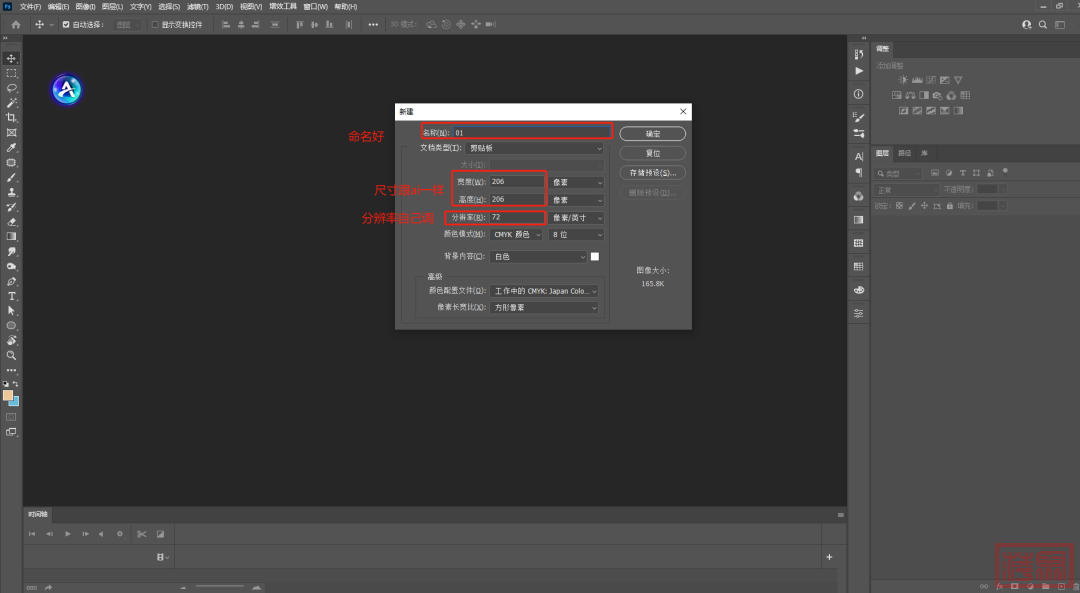Select the Magic Wand tool
The image size is (1080, 593).
[x=11, y=103]
